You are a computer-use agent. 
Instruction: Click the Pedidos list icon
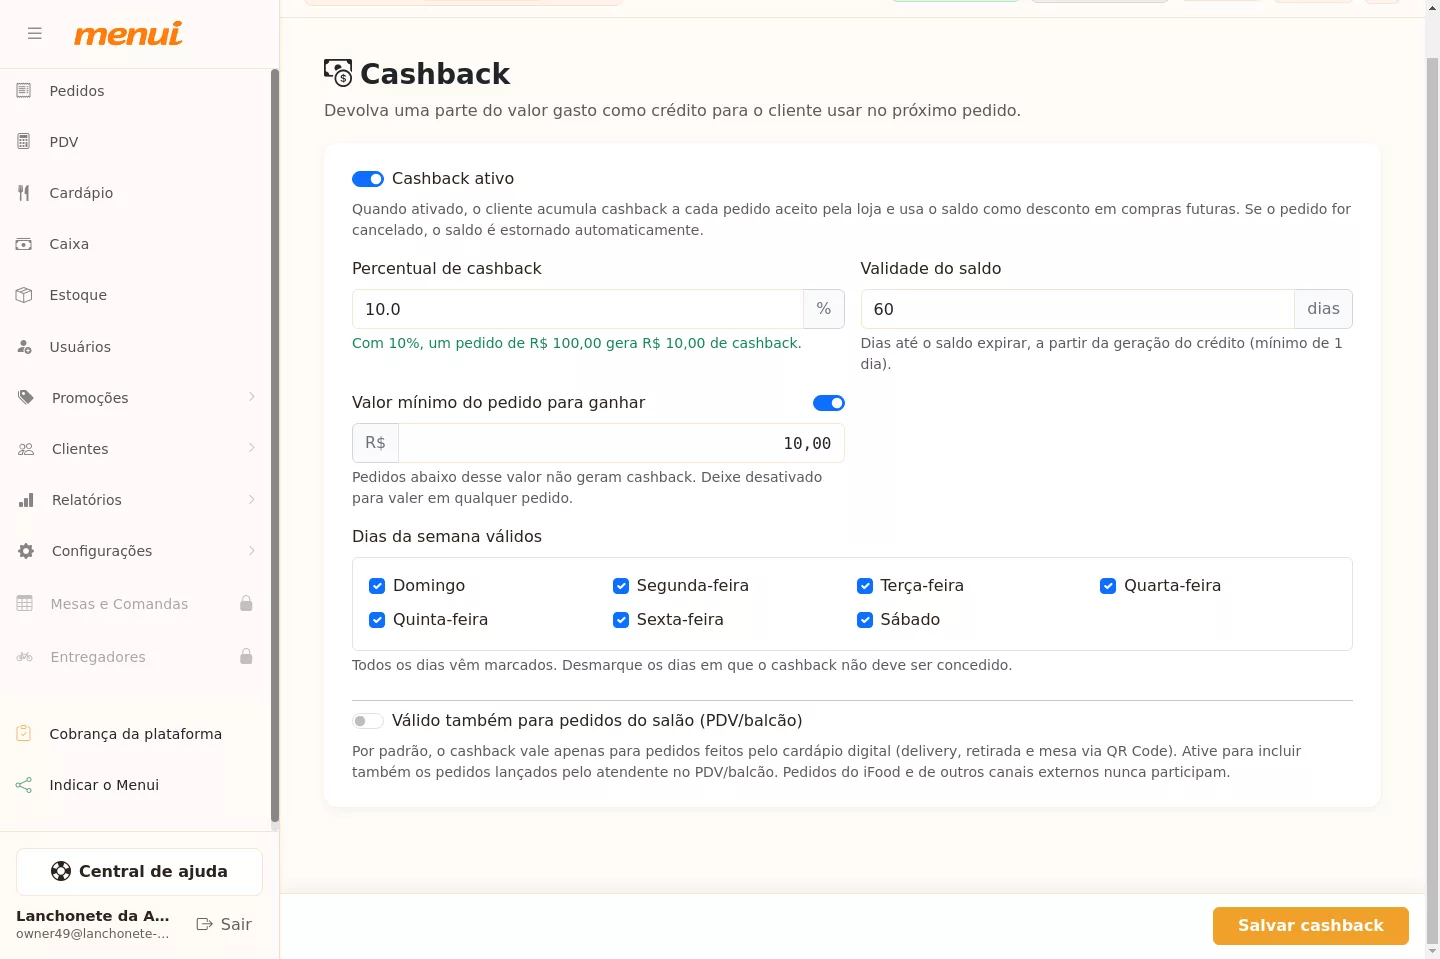click(x=24, y=91)
